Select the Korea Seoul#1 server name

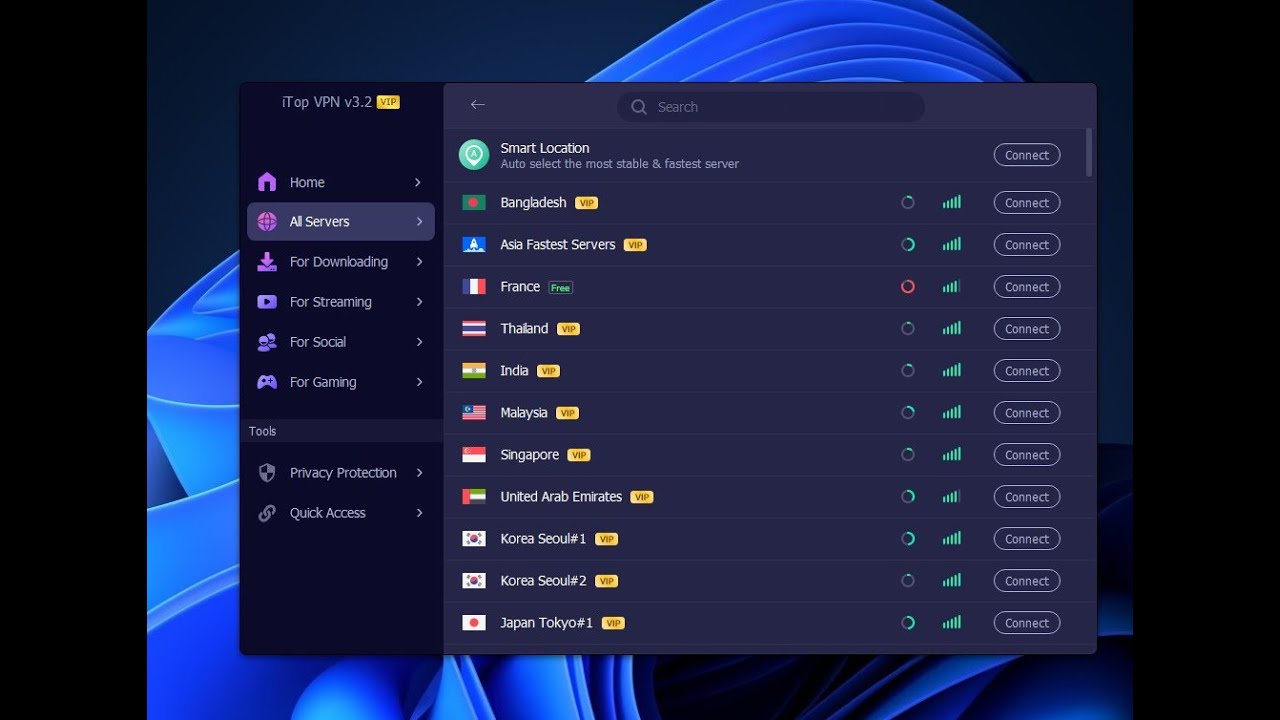pyautogui.click(x=544, y=539)
